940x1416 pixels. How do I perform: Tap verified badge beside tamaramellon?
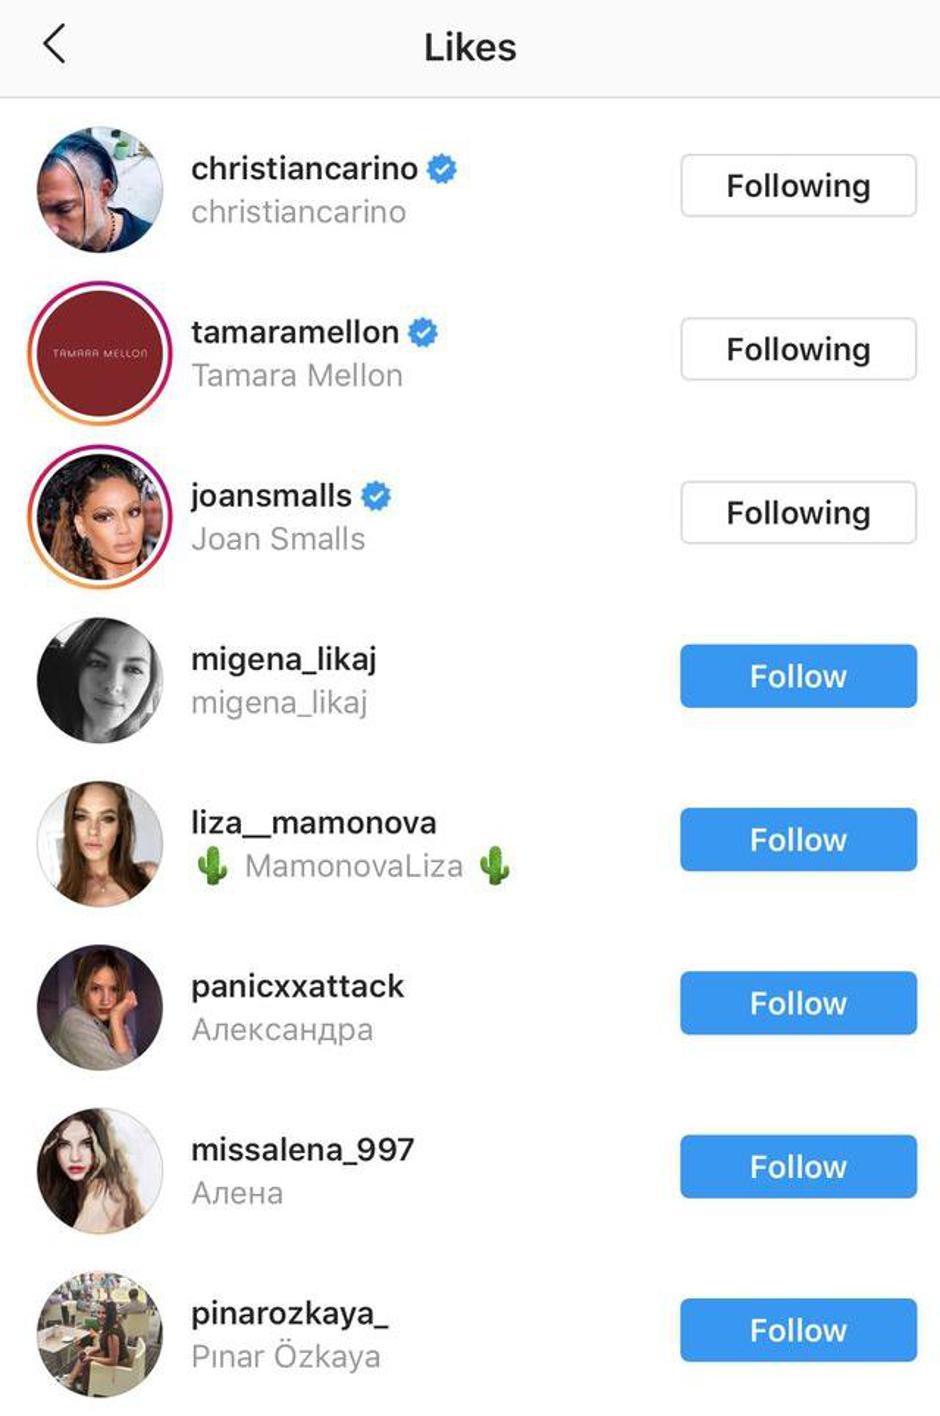[x=423, y=332]
